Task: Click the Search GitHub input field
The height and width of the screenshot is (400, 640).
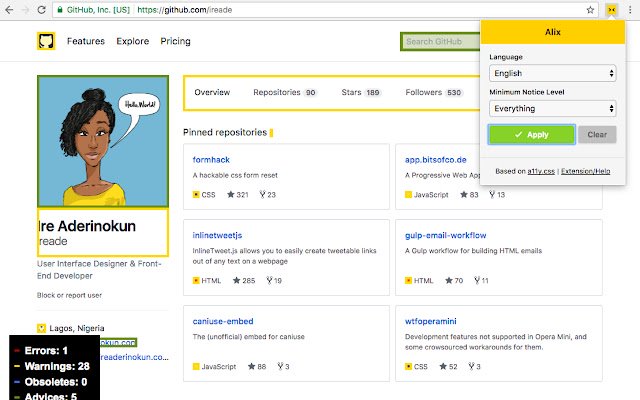Action: tap(440, 42)
